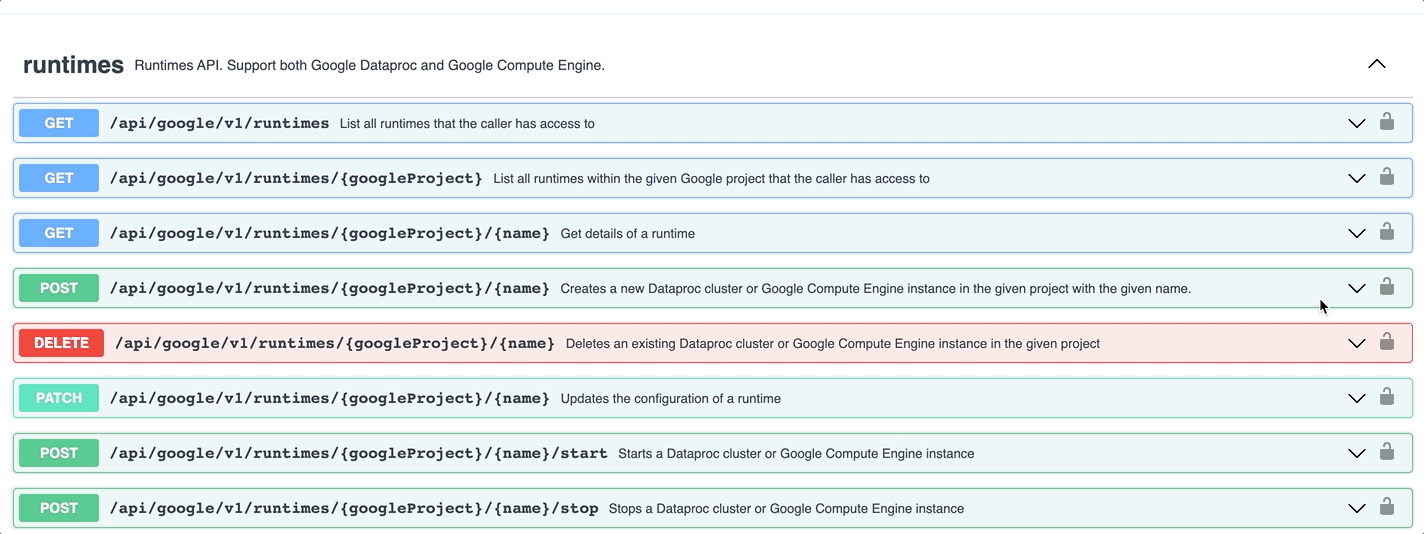Click the red DELETE method badge

pos(61,343)
